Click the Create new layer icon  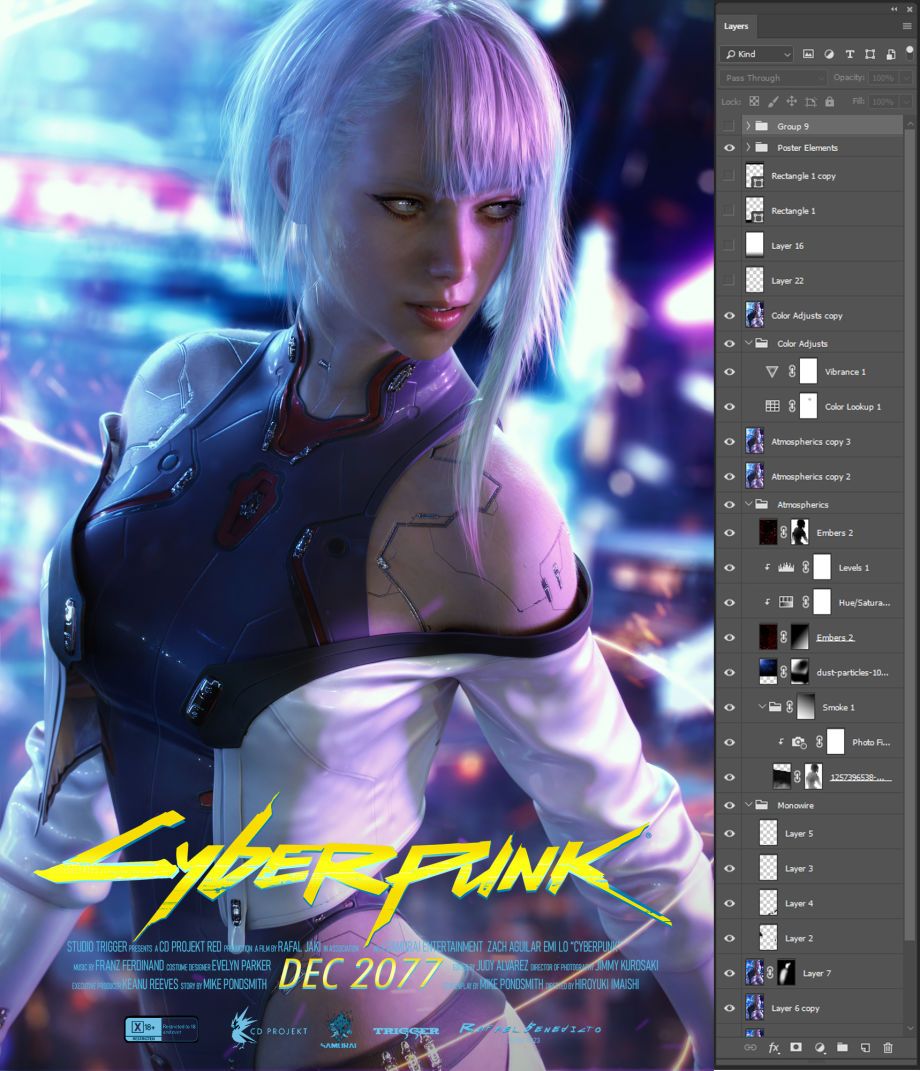(x=865, y=1047)
